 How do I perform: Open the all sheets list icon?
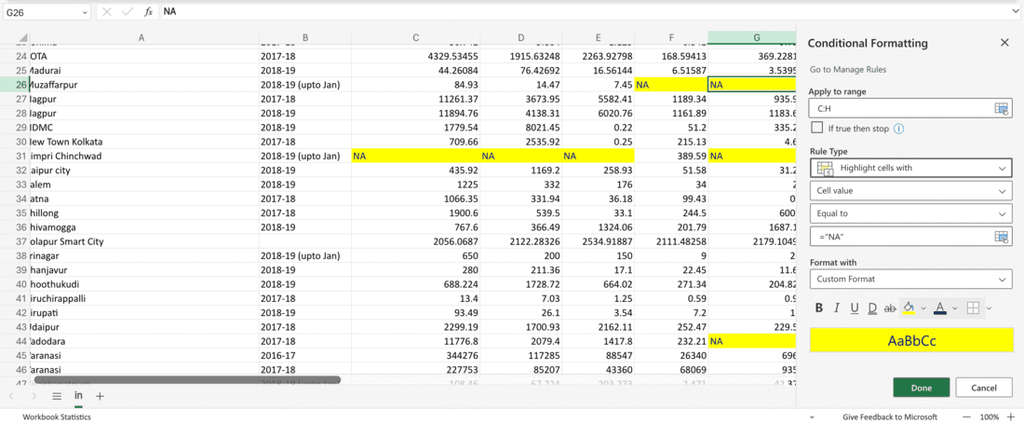57,396
